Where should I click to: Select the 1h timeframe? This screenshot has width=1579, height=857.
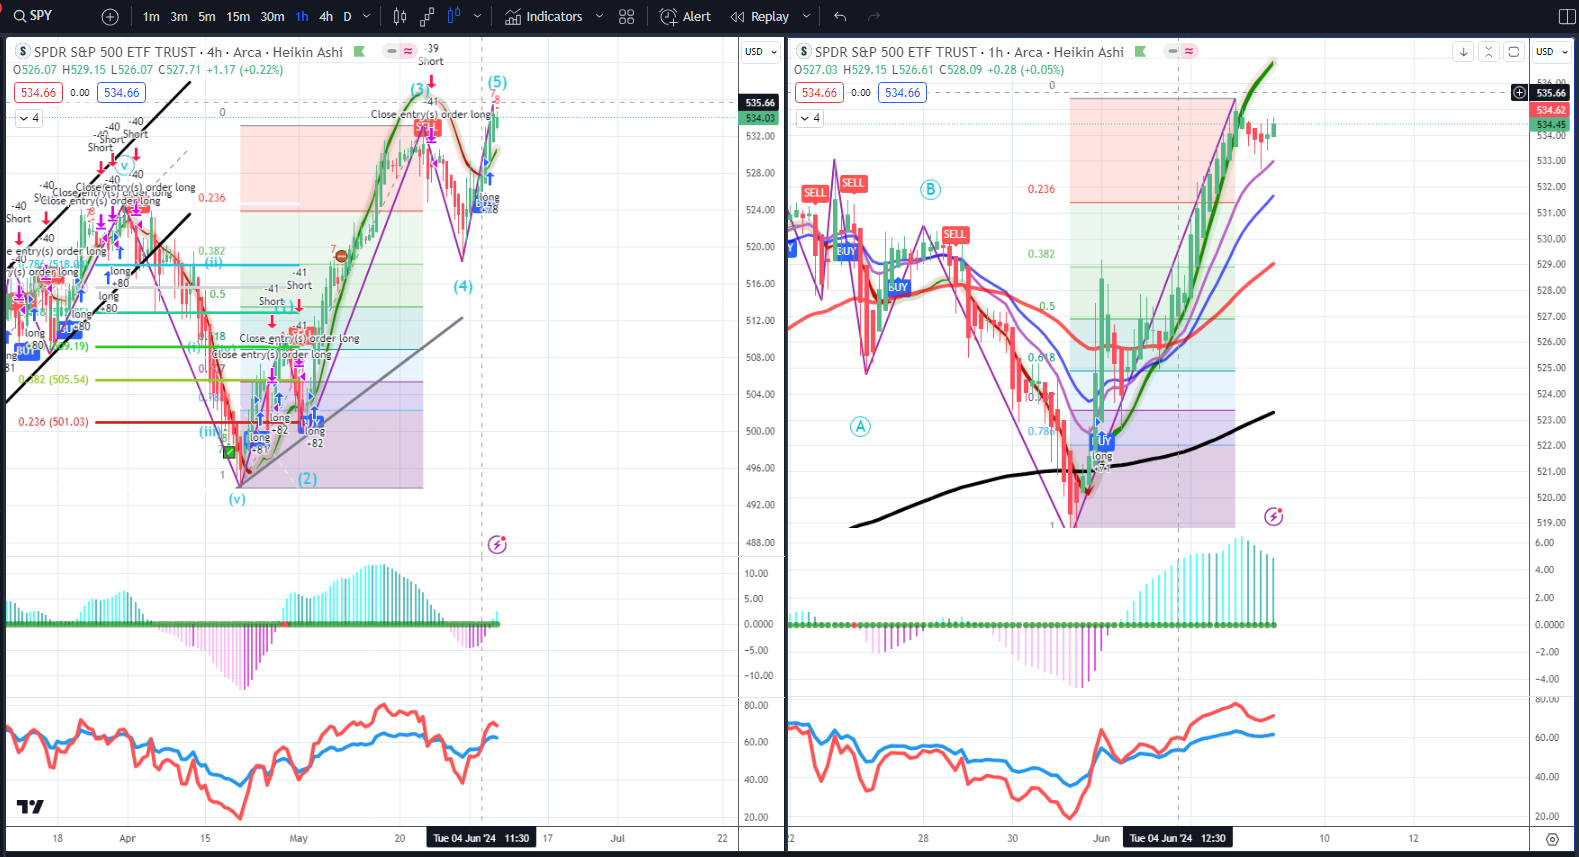click(x=302, y=17)
